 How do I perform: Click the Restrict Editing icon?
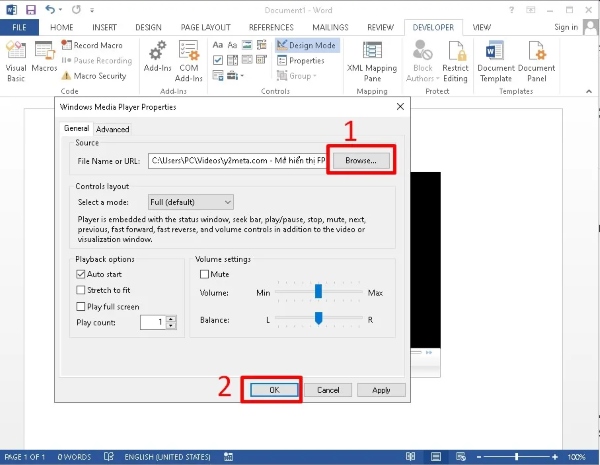(x=455, y=62)
